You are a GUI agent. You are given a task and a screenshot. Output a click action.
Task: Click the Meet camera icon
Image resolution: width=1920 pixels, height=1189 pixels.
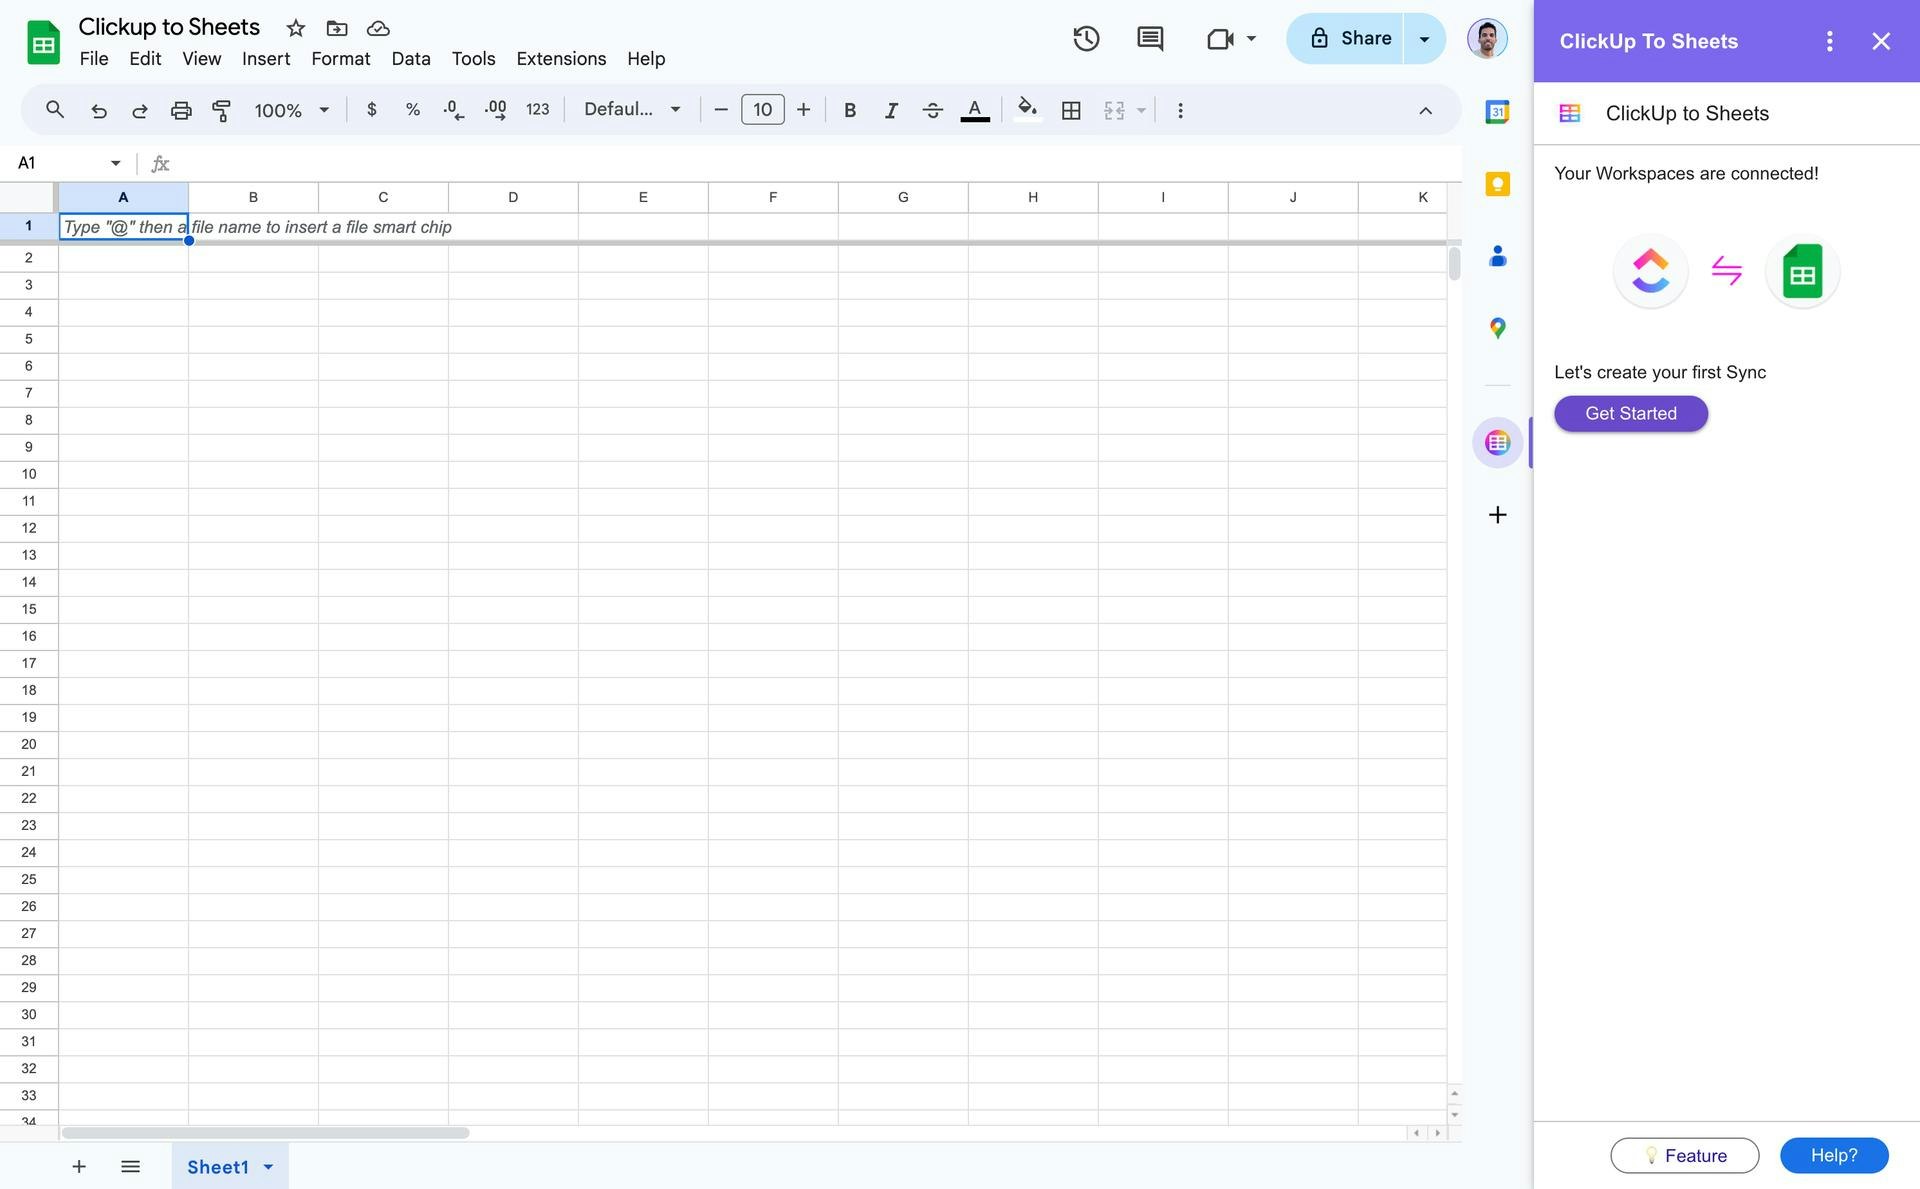coord(1220,39)
